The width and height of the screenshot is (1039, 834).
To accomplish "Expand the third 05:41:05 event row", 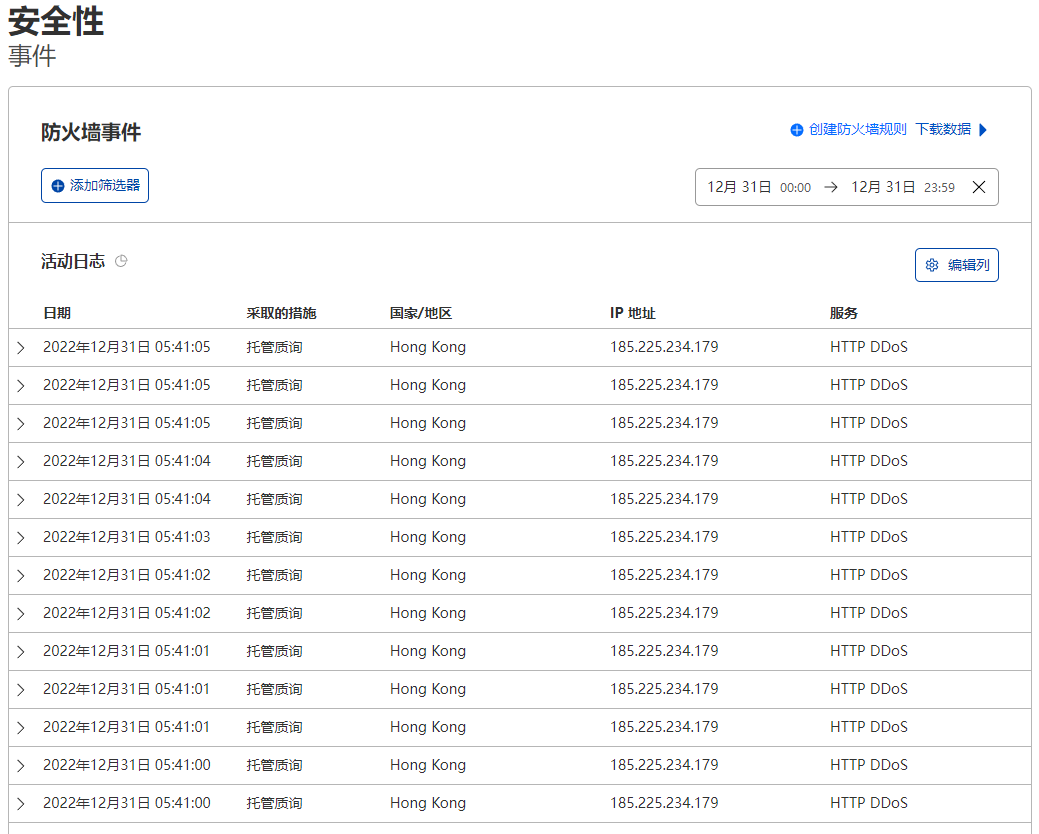I will coord(21,423).
